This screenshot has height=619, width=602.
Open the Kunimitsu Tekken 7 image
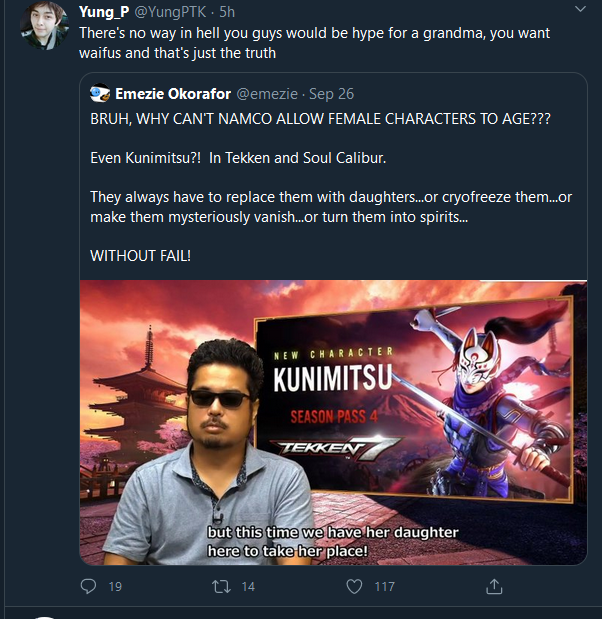click(333, 422)
